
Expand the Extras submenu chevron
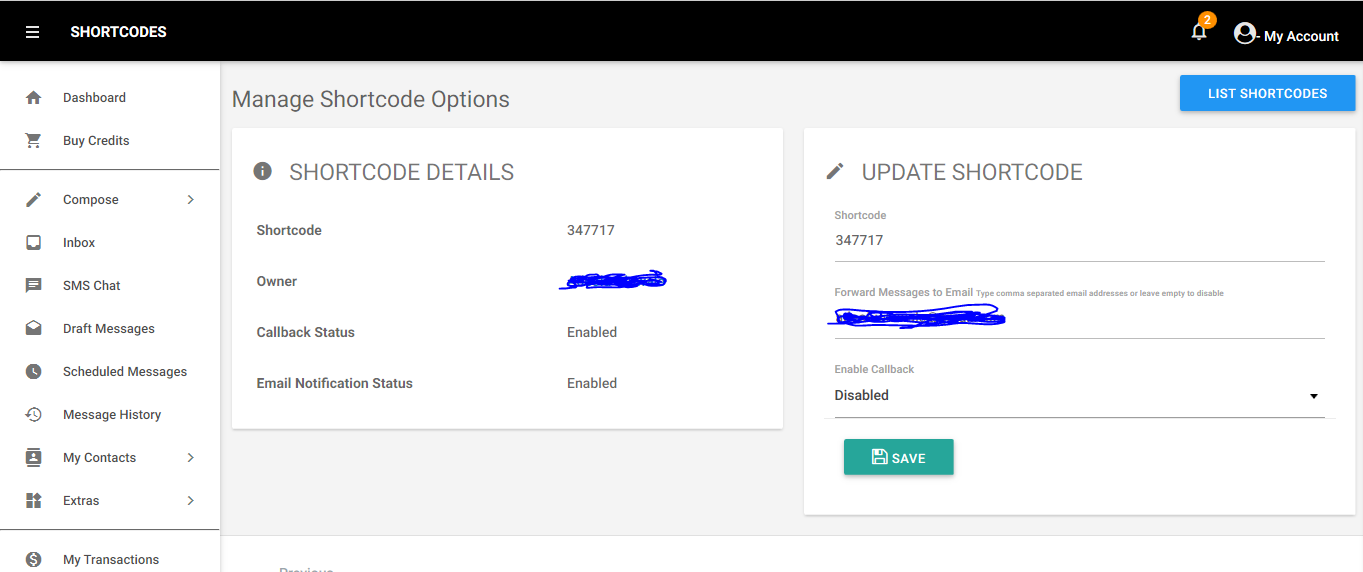click(190, 501)
